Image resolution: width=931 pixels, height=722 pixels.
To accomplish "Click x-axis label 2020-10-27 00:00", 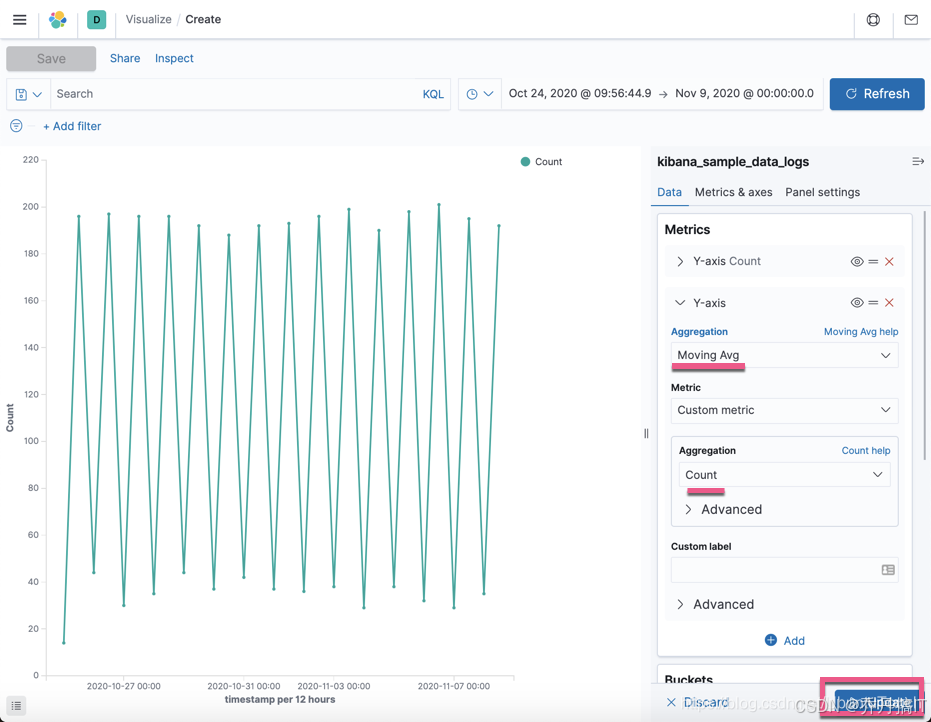I will 124,686.
